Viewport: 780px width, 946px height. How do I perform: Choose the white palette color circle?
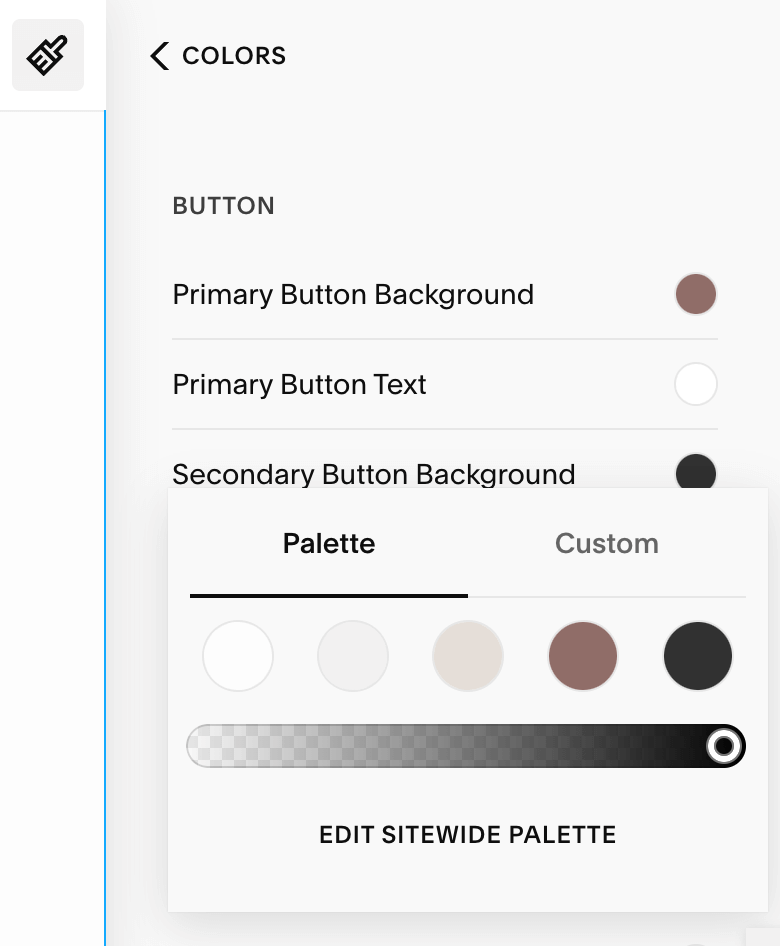(238, 656)
